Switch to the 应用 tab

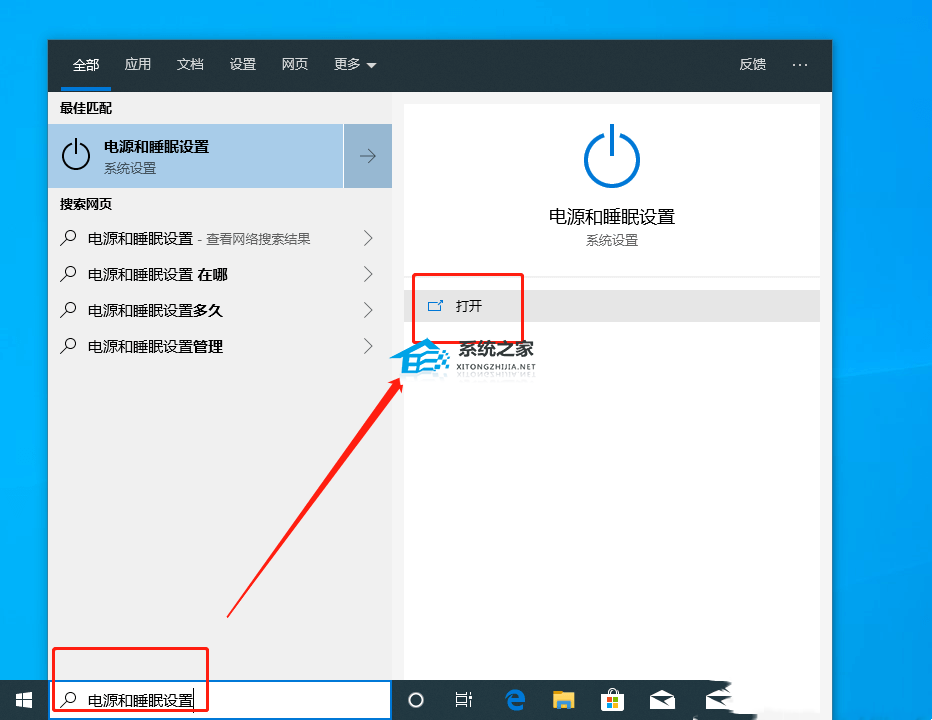click(x=138, y=64)
